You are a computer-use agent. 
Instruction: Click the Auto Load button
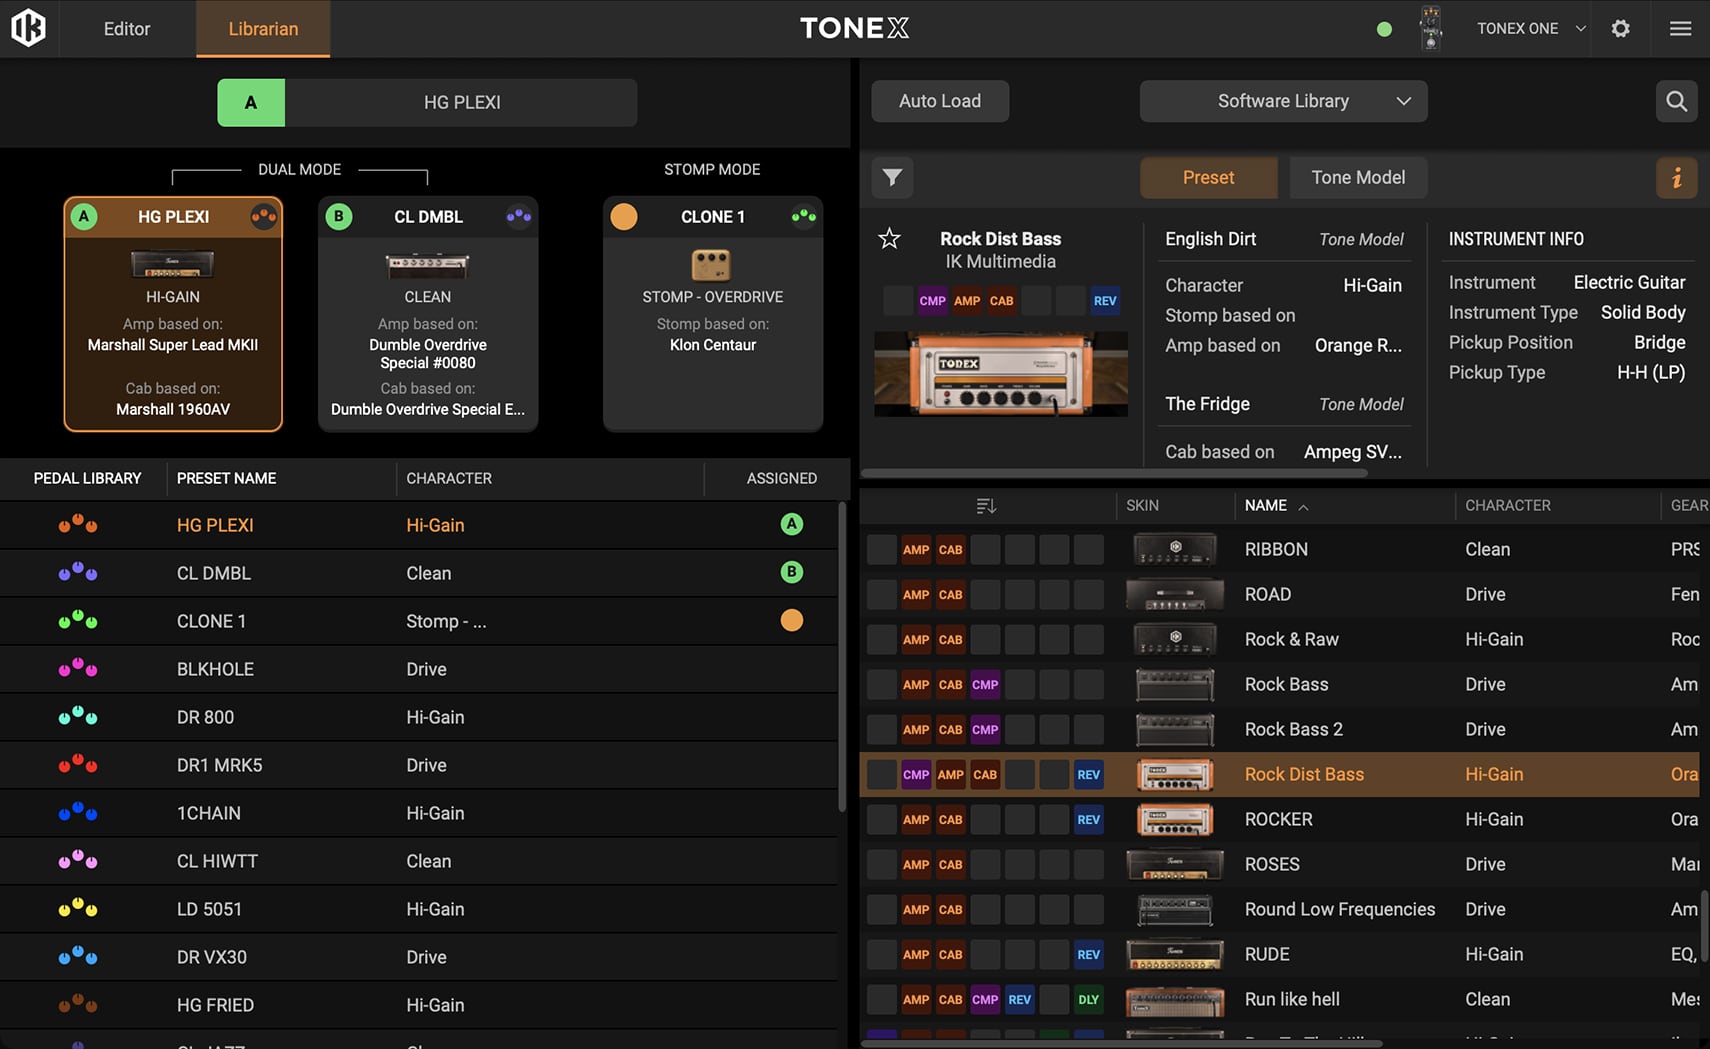point(939,101)
